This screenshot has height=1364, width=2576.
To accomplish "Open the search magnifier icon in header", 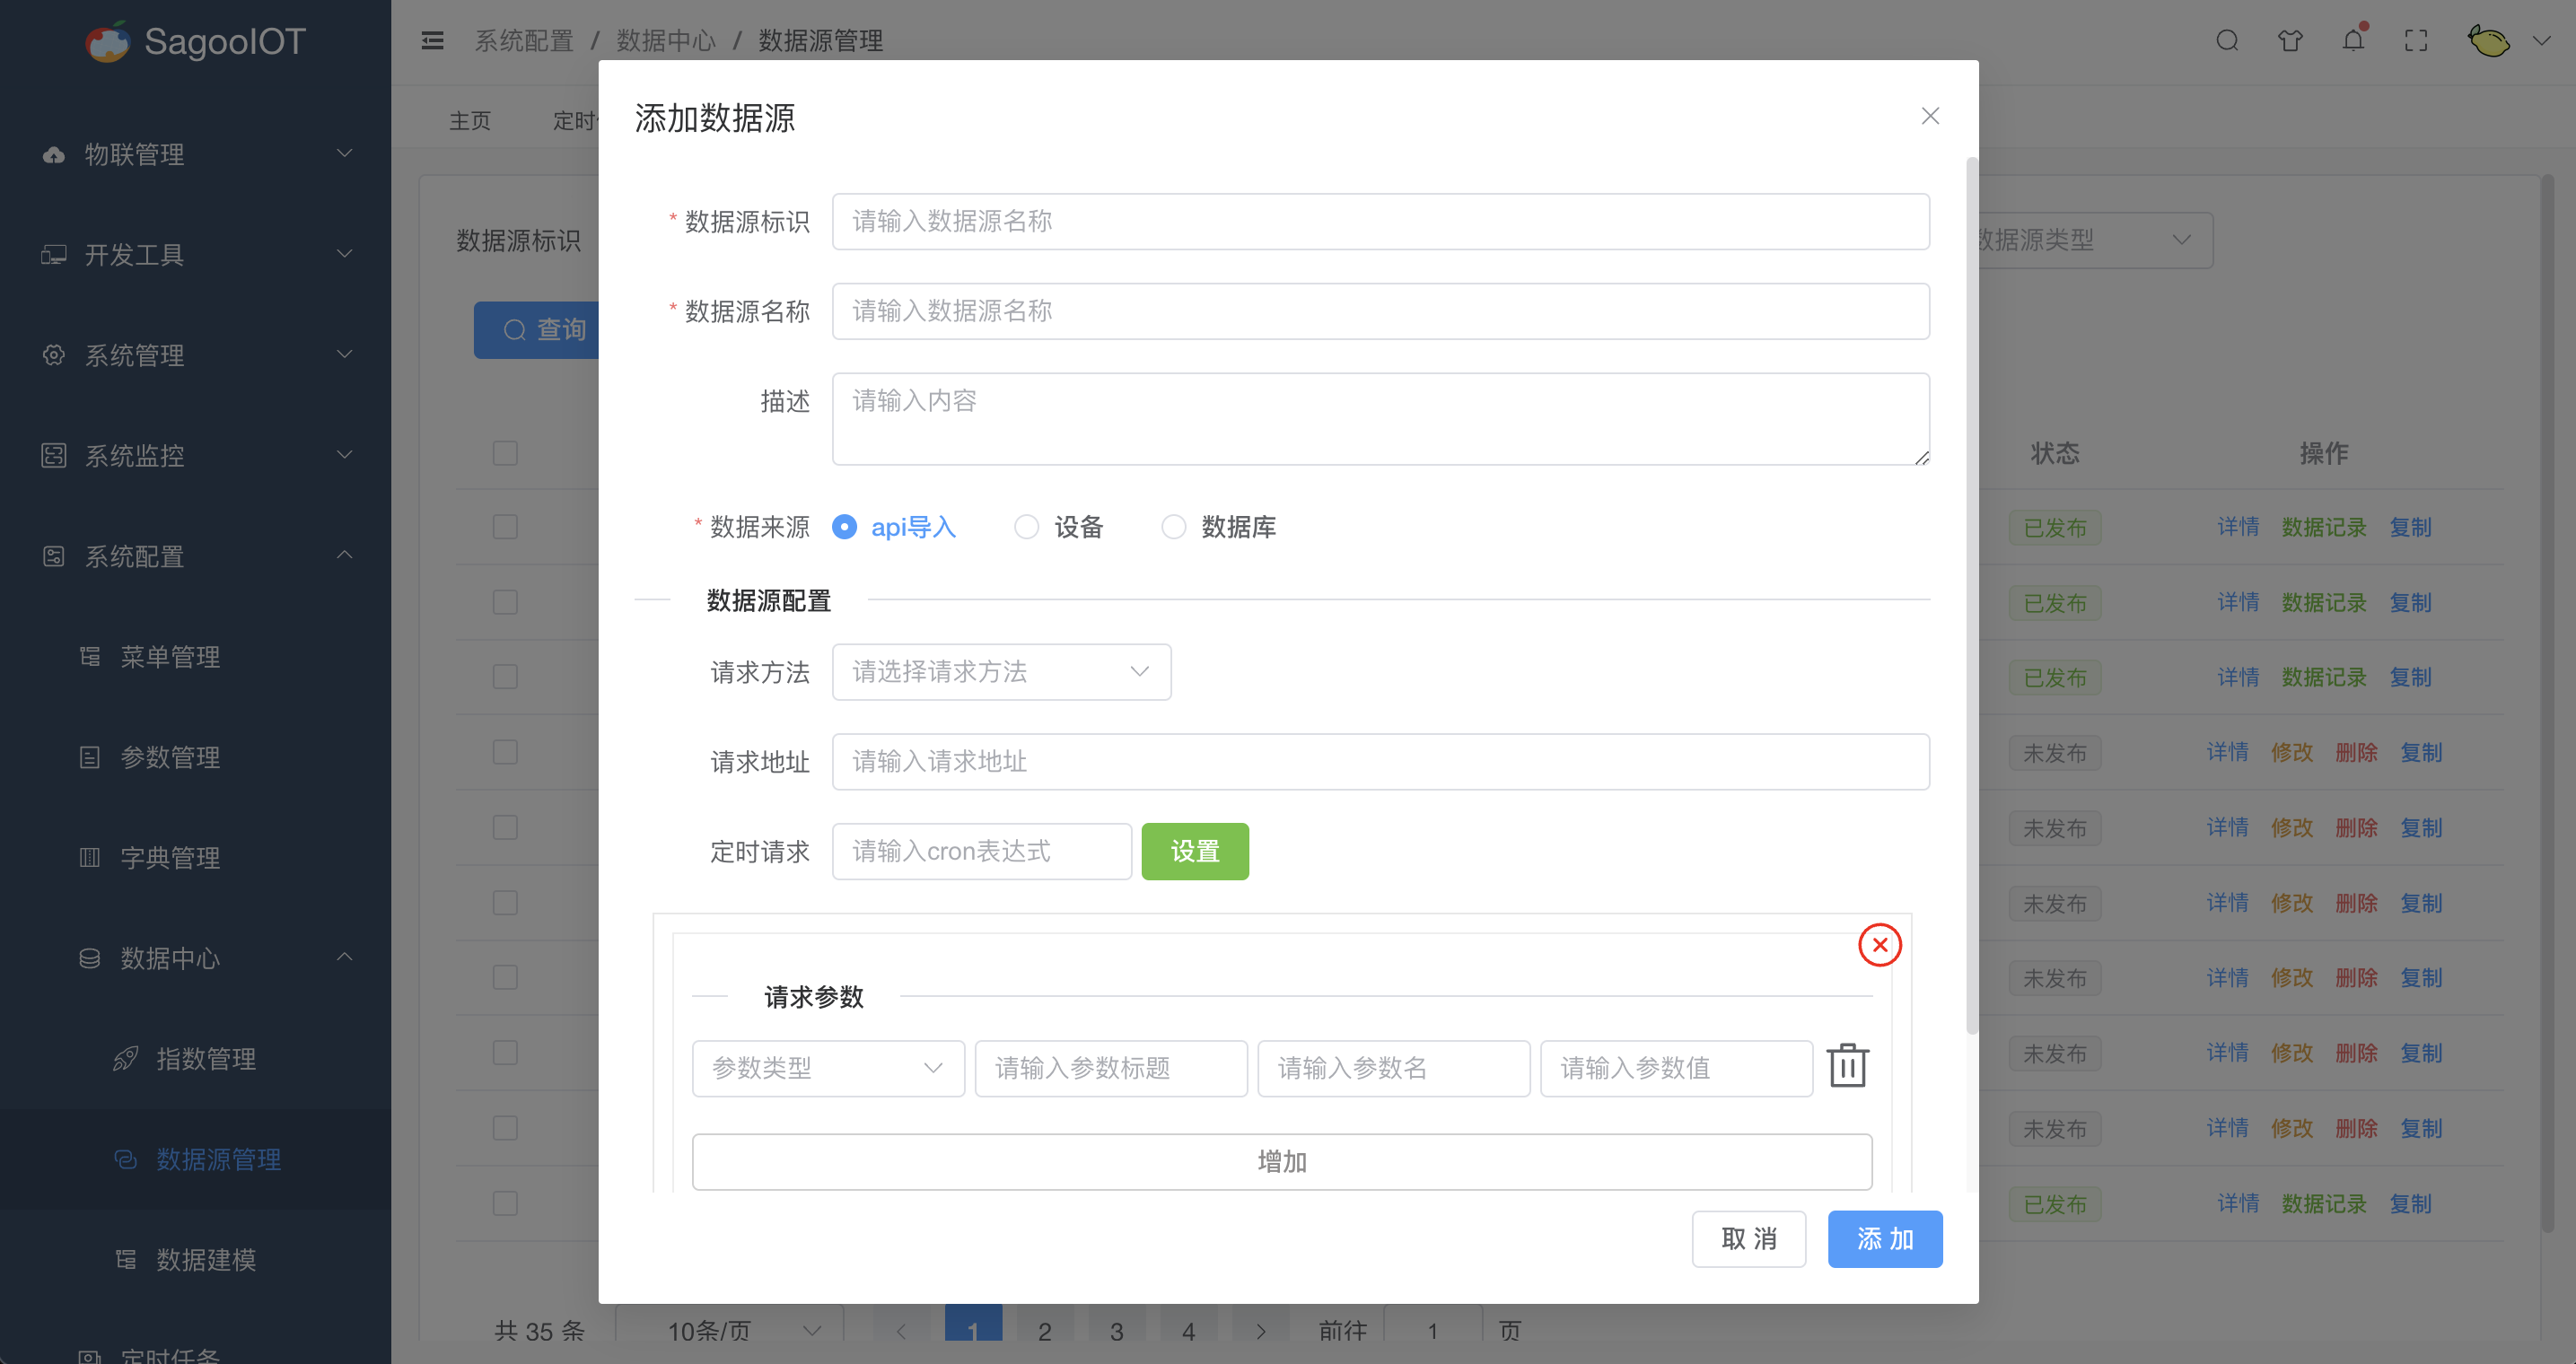I will (x=2227, y=41).
